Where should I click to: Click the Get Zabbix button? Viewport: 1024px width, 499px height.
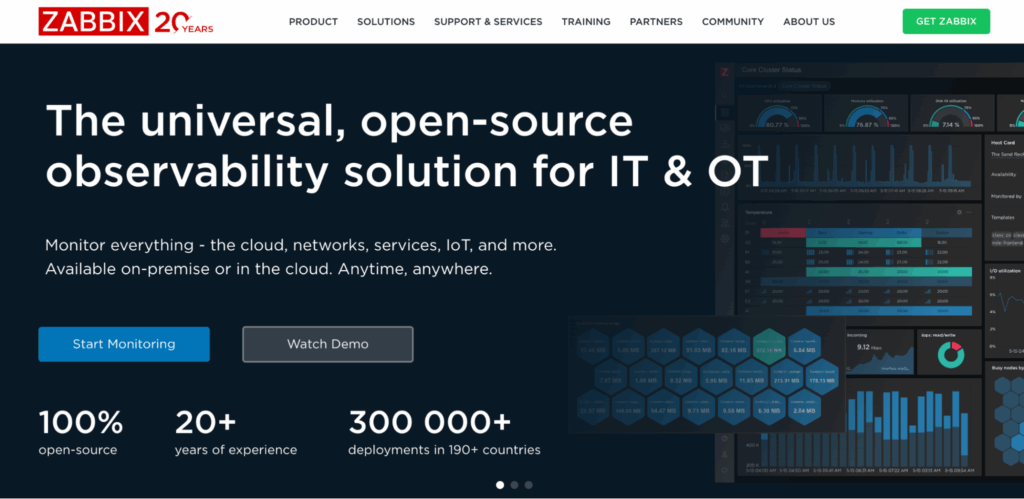[x=946, y=22]
